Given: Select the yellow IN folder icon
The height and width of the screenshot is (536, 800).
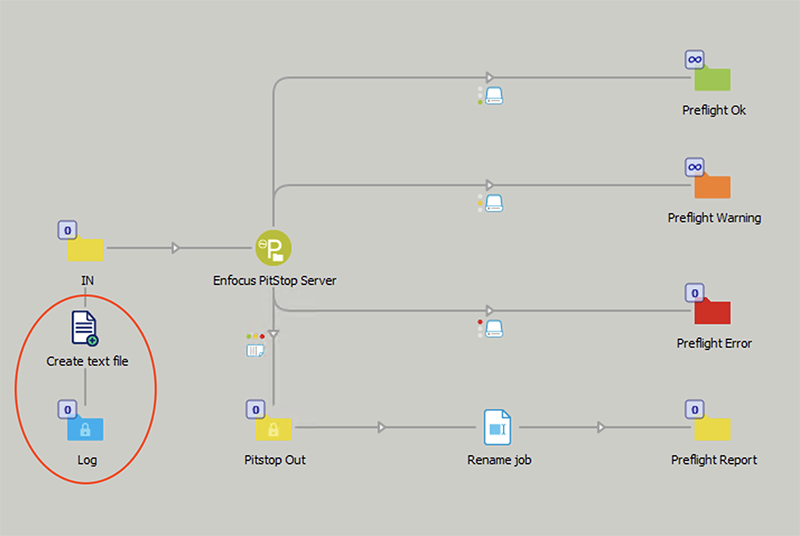Looking at the screenshot, I should coord(86,249).
